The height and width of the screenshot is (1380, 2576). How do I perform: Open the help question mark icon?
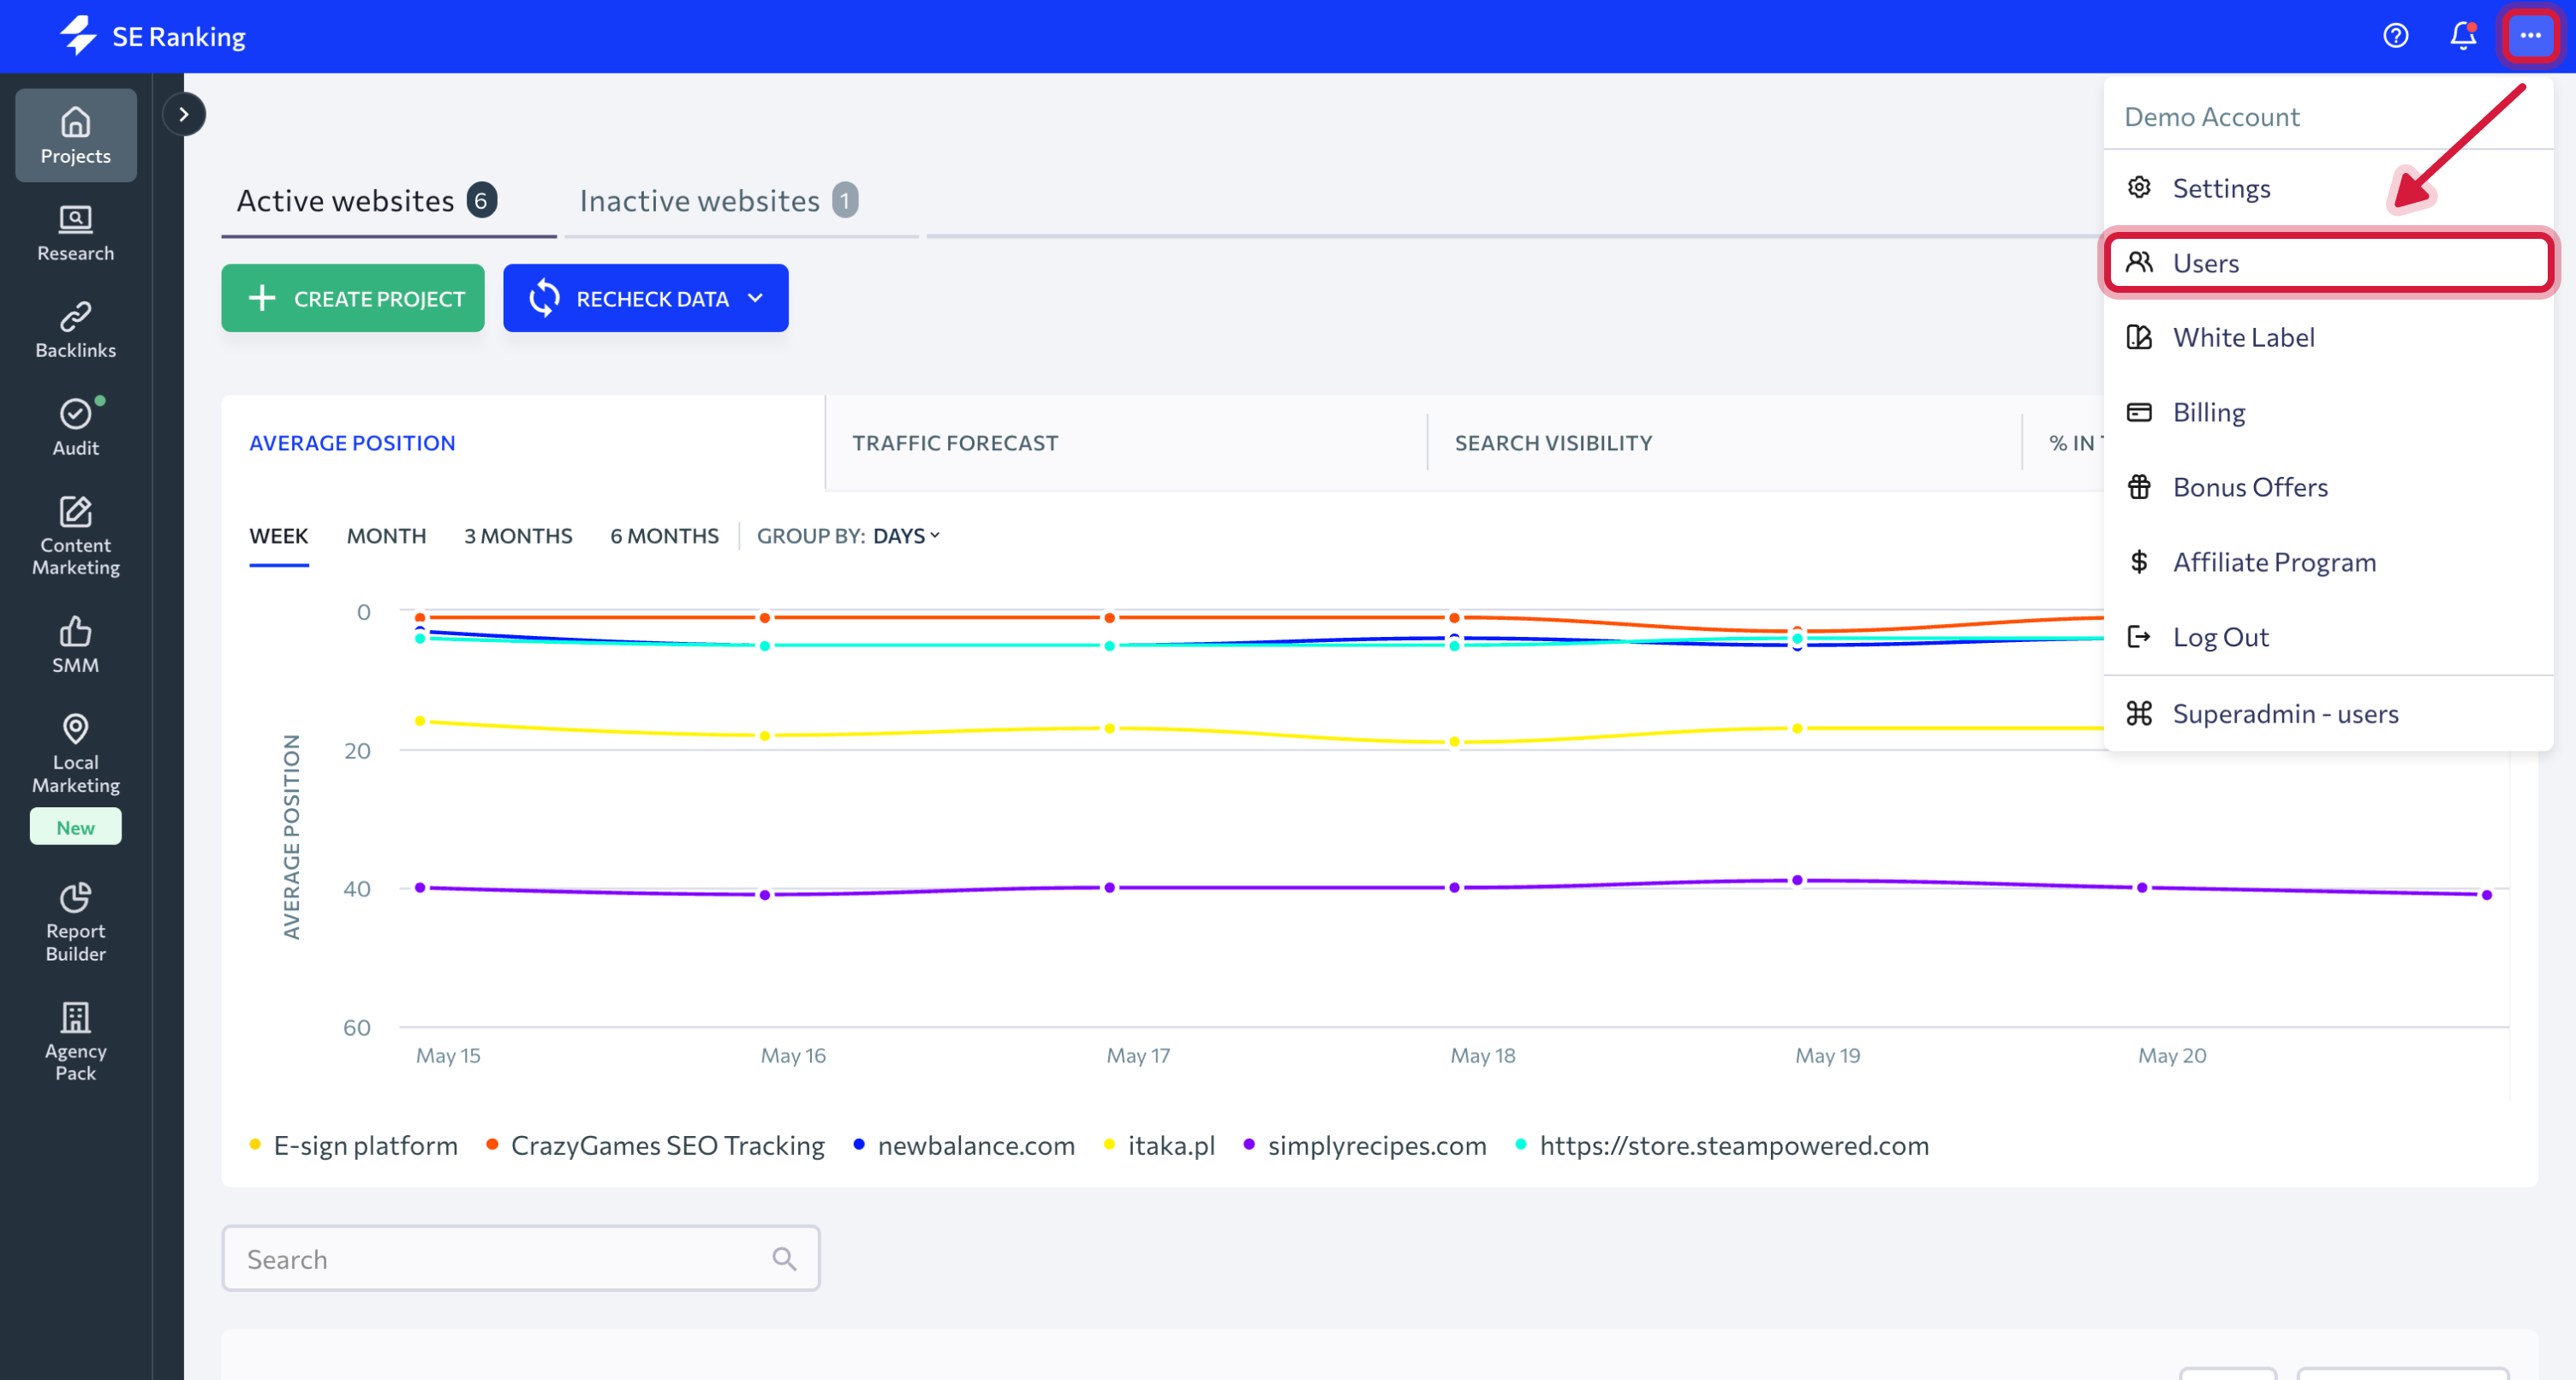click(x=2395, y=36)
